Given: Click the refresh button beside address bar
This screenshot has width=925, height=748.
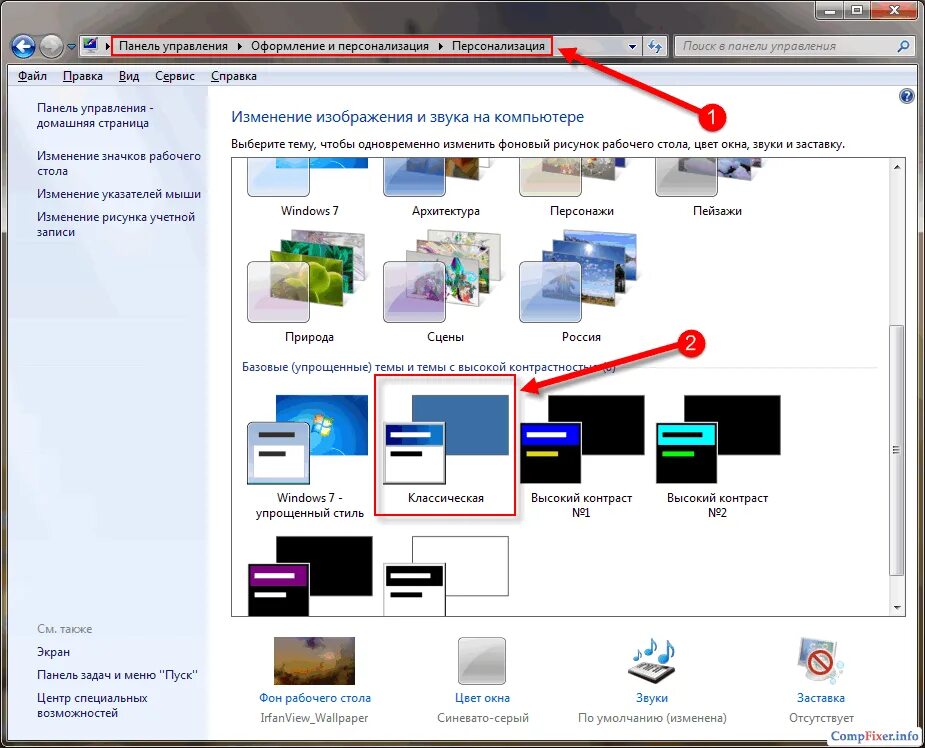Looking at the screenshot, I should click(655, 46).
